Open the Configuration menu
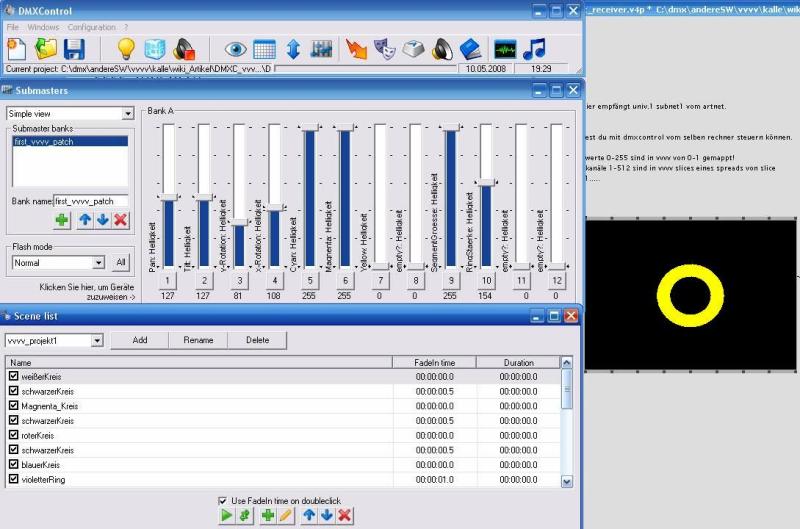 coord(91,27)
